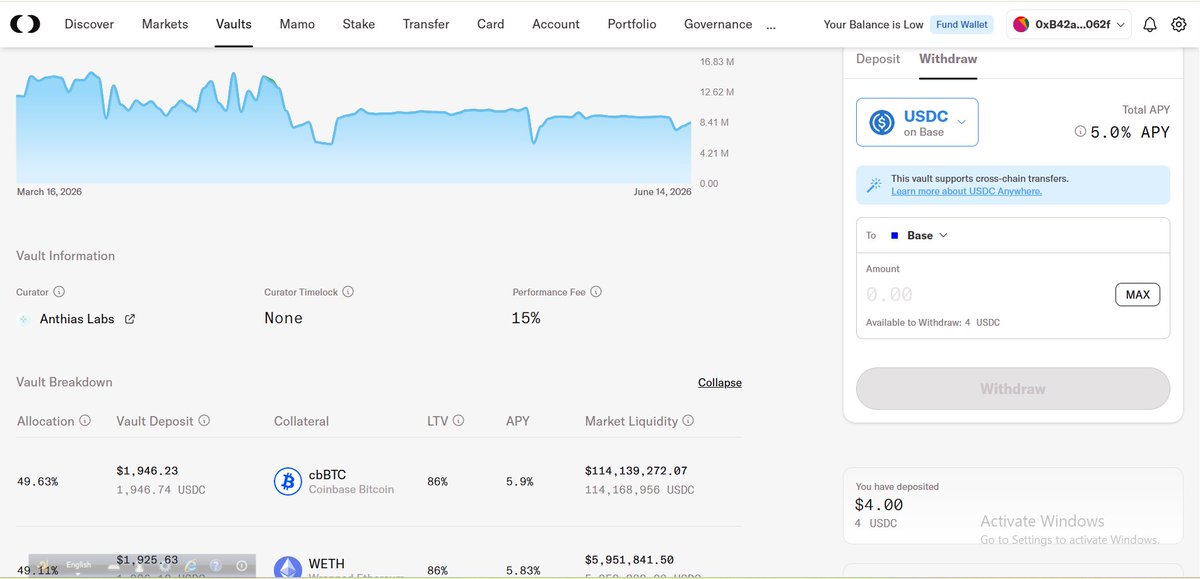Click the withdraw Amount input field
1200x579 pixels.
tap(985, 295)
